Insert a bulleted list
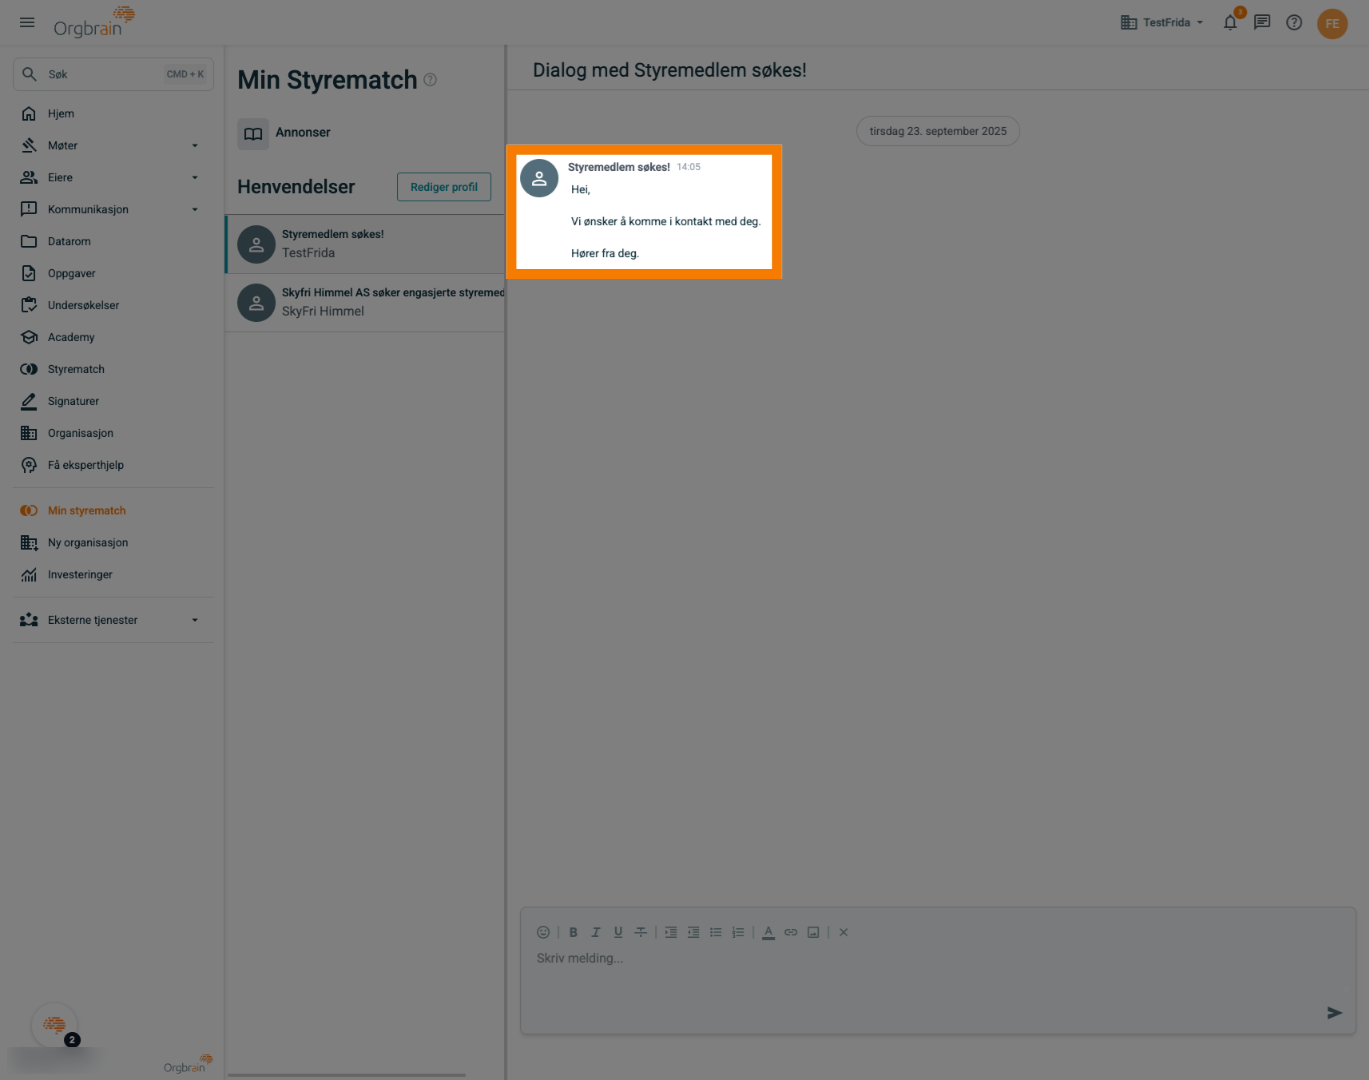 tap(716, 932)
